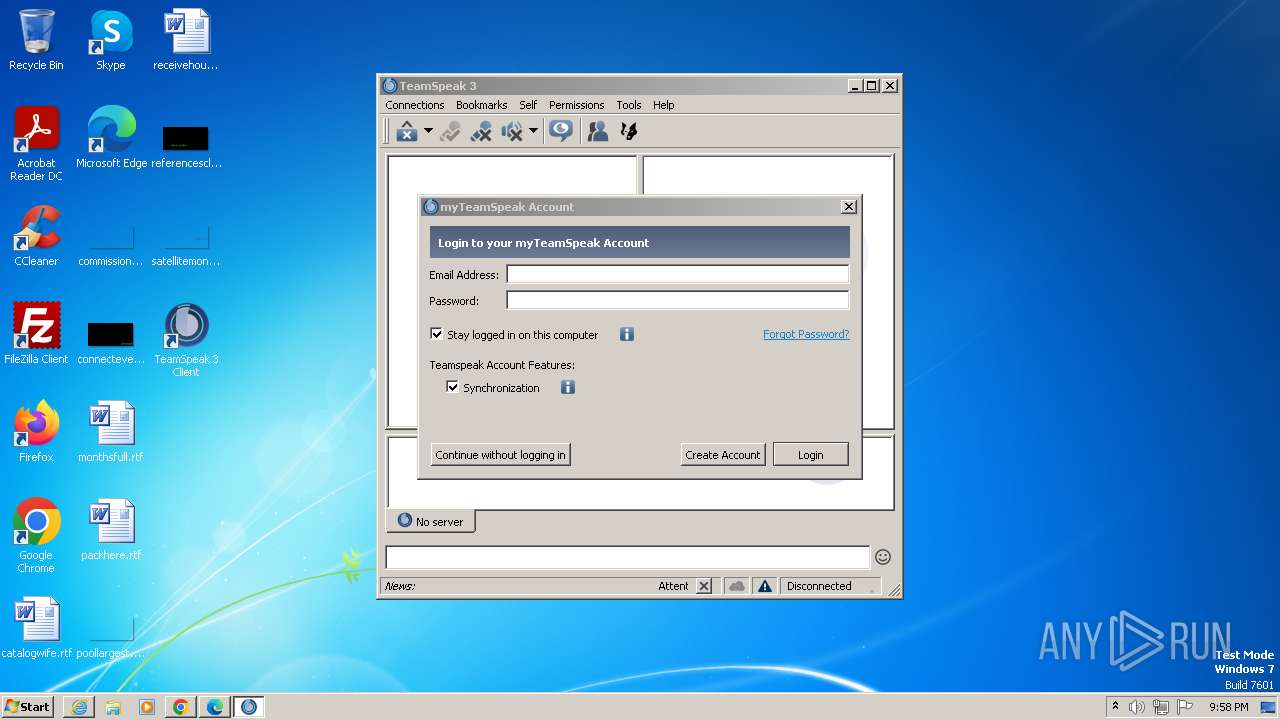
Task: Open the Permissions menu
Action: tap(576, 105)
